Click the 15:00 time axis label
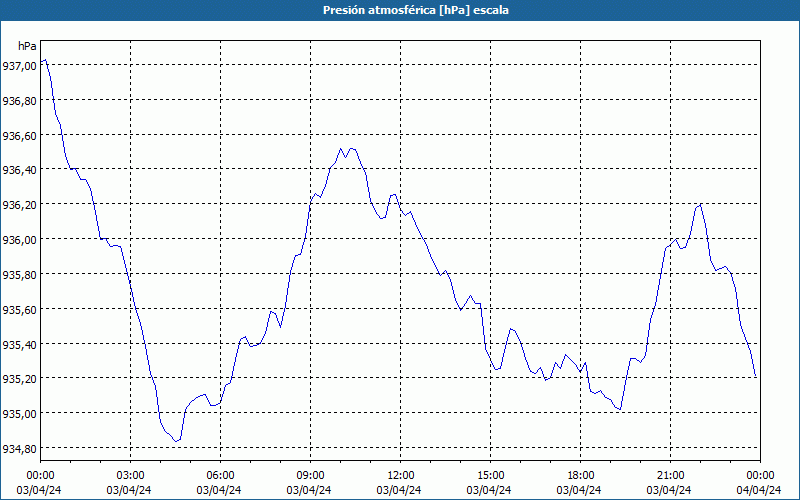The image size is (800, 500). pos(490,476)
